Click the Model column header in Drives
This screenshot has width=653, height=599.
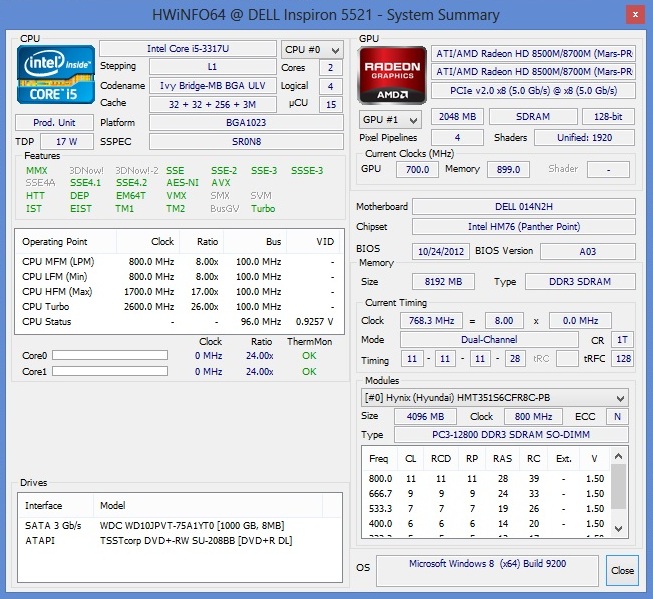coord(208,506)
